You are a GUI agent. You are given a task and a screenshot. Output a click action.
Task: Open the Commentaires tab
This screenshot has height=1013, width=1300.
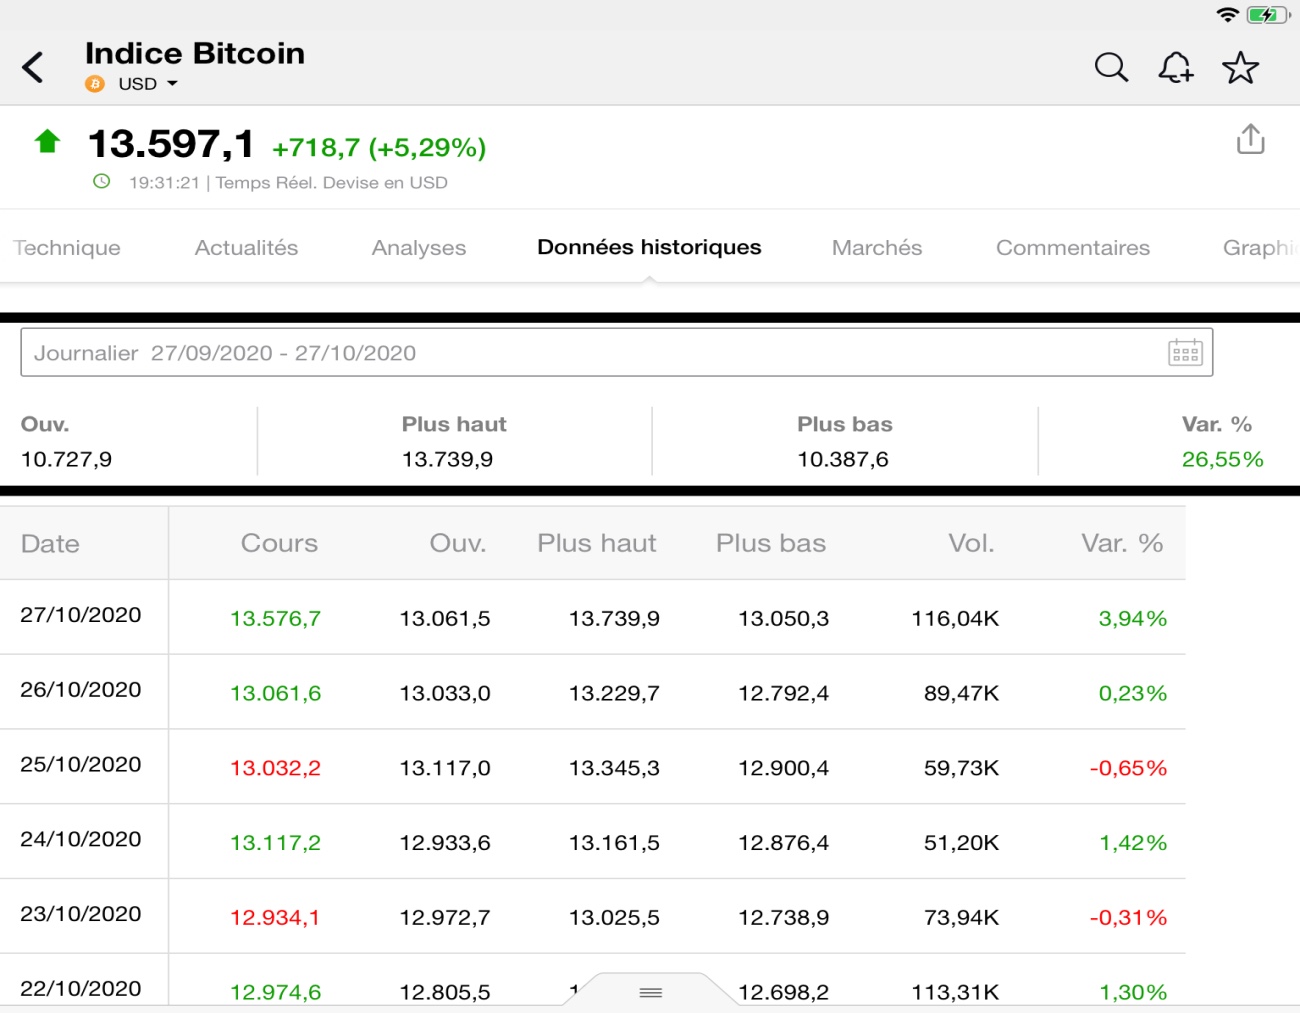[x=1072, y=248]
